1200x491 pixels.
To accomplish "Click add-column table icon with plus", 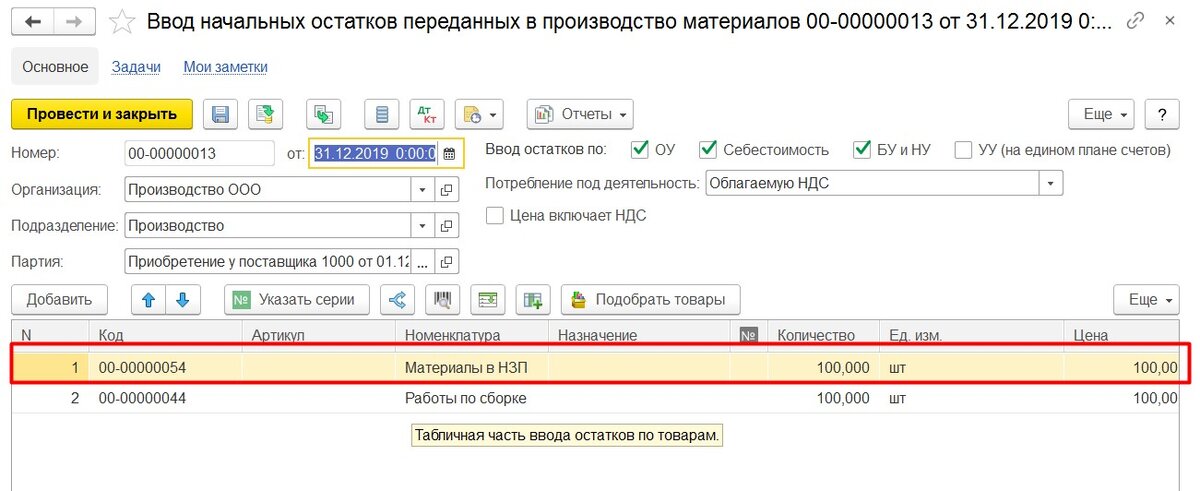I will [x=532, y=299].
